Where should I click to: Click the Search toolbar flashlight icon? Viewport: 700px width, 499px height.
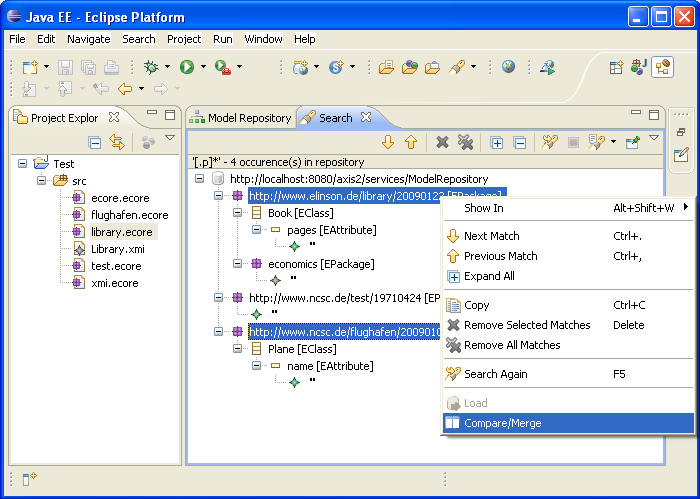click(x=457, y=67)
